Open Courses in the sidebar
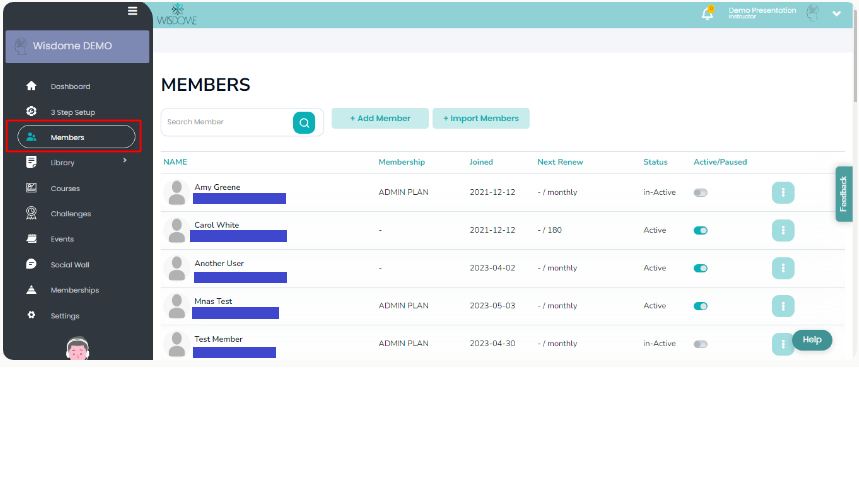This screenshot has height=477, width=859. tap(65, 188)
